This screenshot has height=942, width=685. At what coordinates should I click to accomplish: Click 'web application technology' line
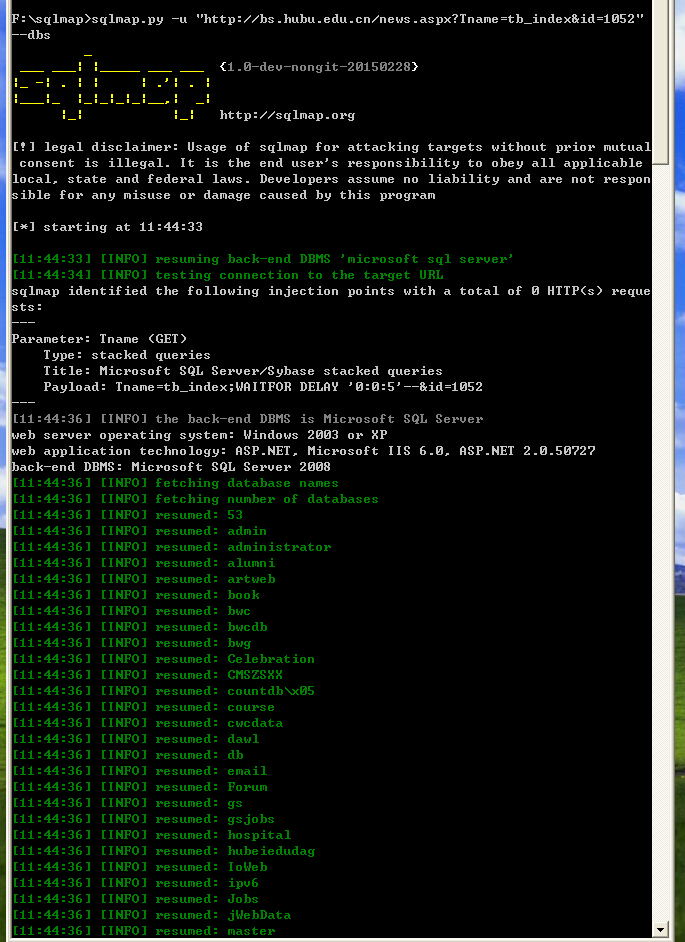pos(303,451)
